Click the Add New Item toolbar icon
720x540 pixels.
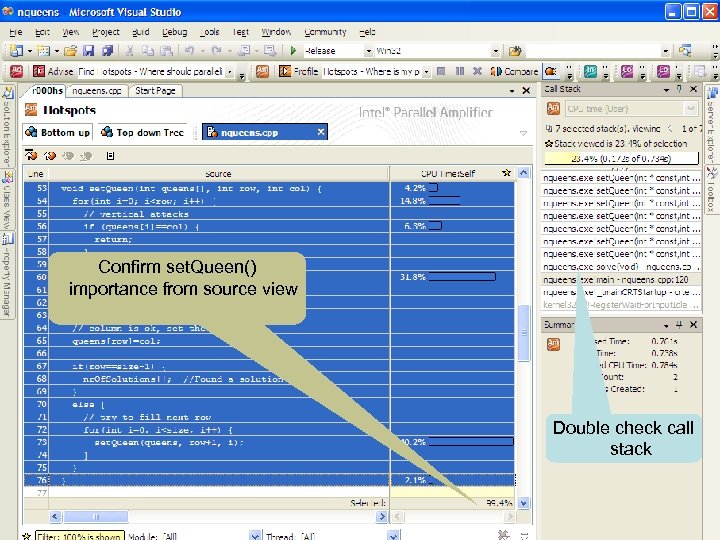point(44,51)
